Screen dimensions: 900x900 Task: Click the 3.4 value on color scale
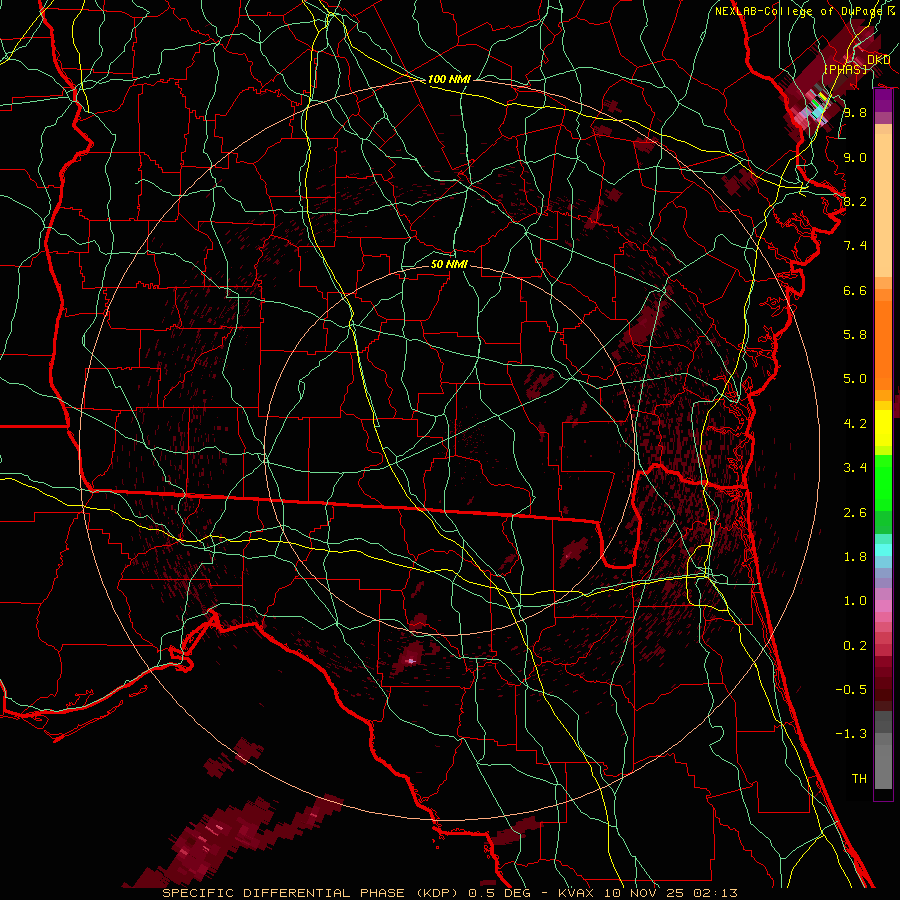pos(855,468)
